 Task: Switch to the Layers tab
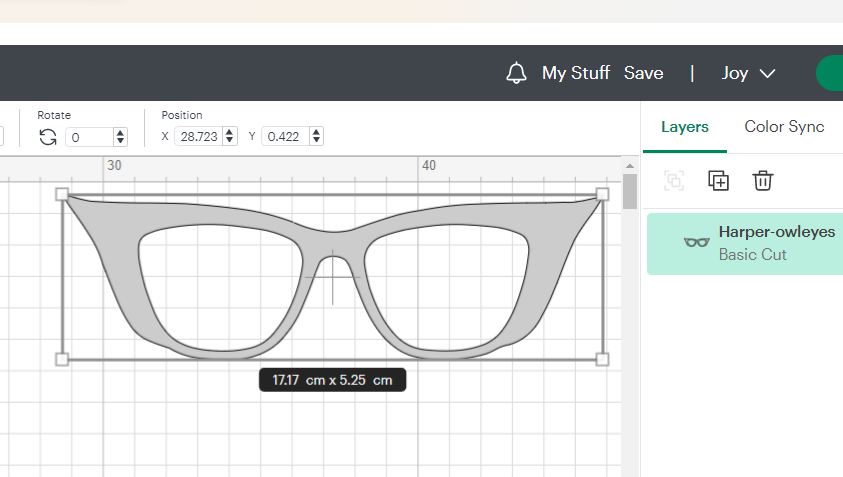[x=685, y=127]
